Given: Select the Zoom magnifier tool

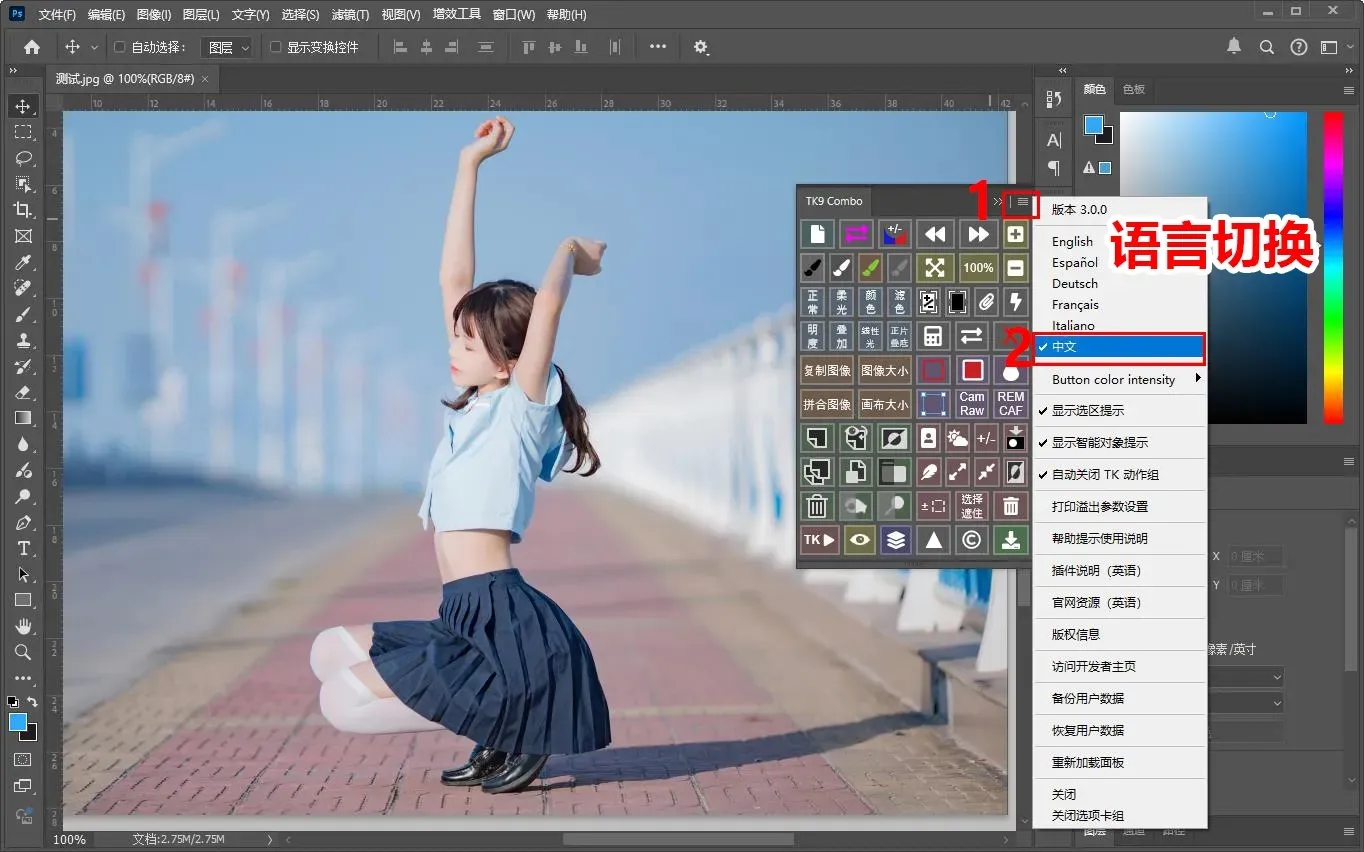Looking at the screenshot, I should point(22,652).
